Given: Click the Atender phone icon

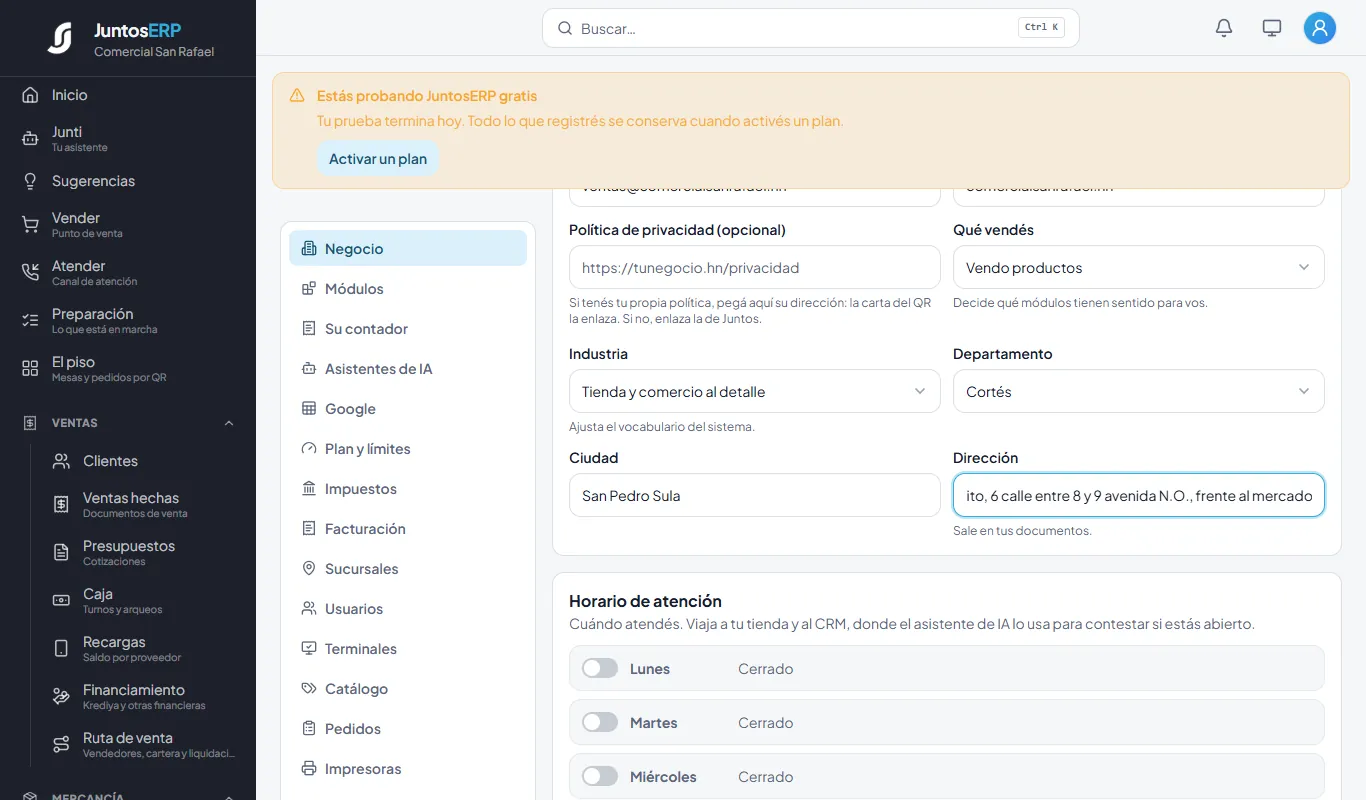Looking at the screenshot, I should (30, 273).
